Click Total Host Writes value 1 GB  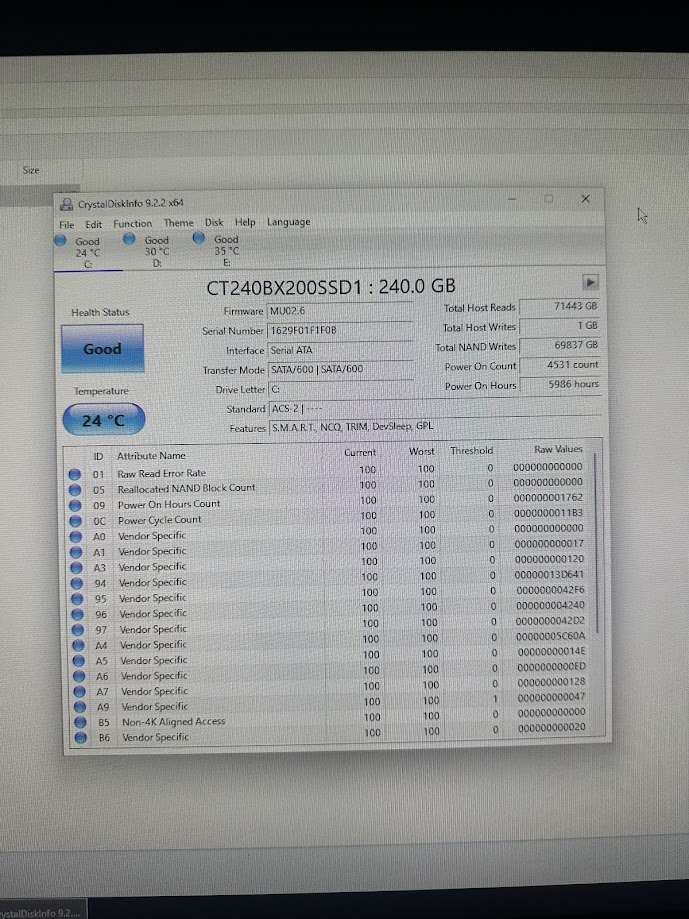point(560,326)
